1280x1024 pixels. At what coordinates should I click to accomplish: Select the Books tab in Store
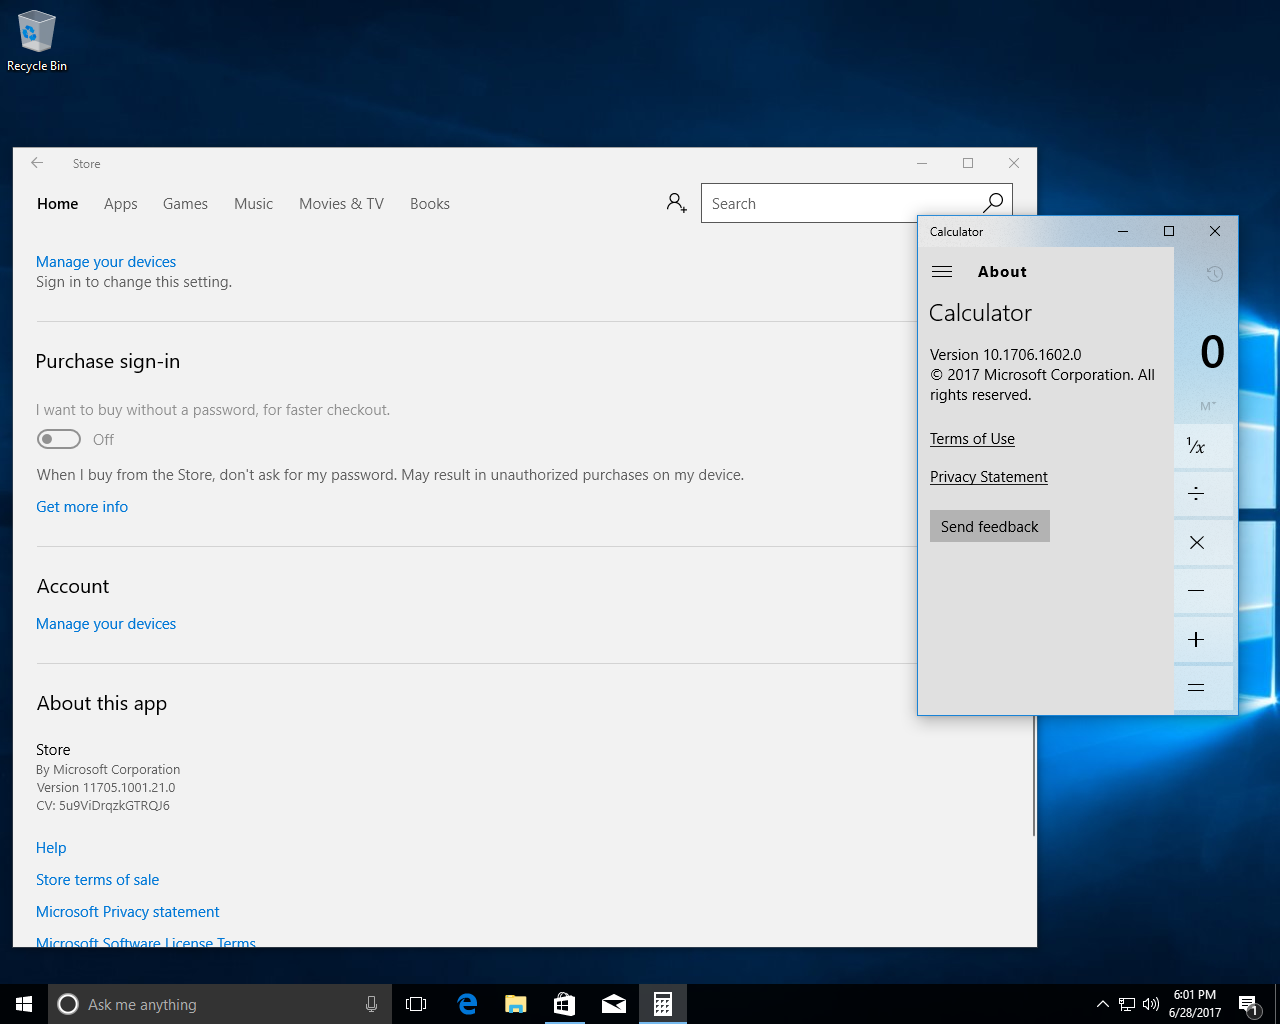(430, 203)
